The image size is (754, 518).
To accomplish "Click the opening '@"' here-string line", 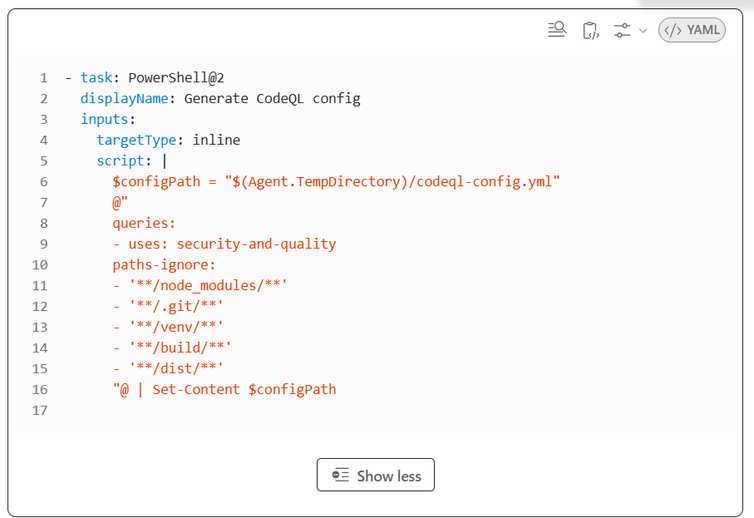I will [x=120, y=202].
